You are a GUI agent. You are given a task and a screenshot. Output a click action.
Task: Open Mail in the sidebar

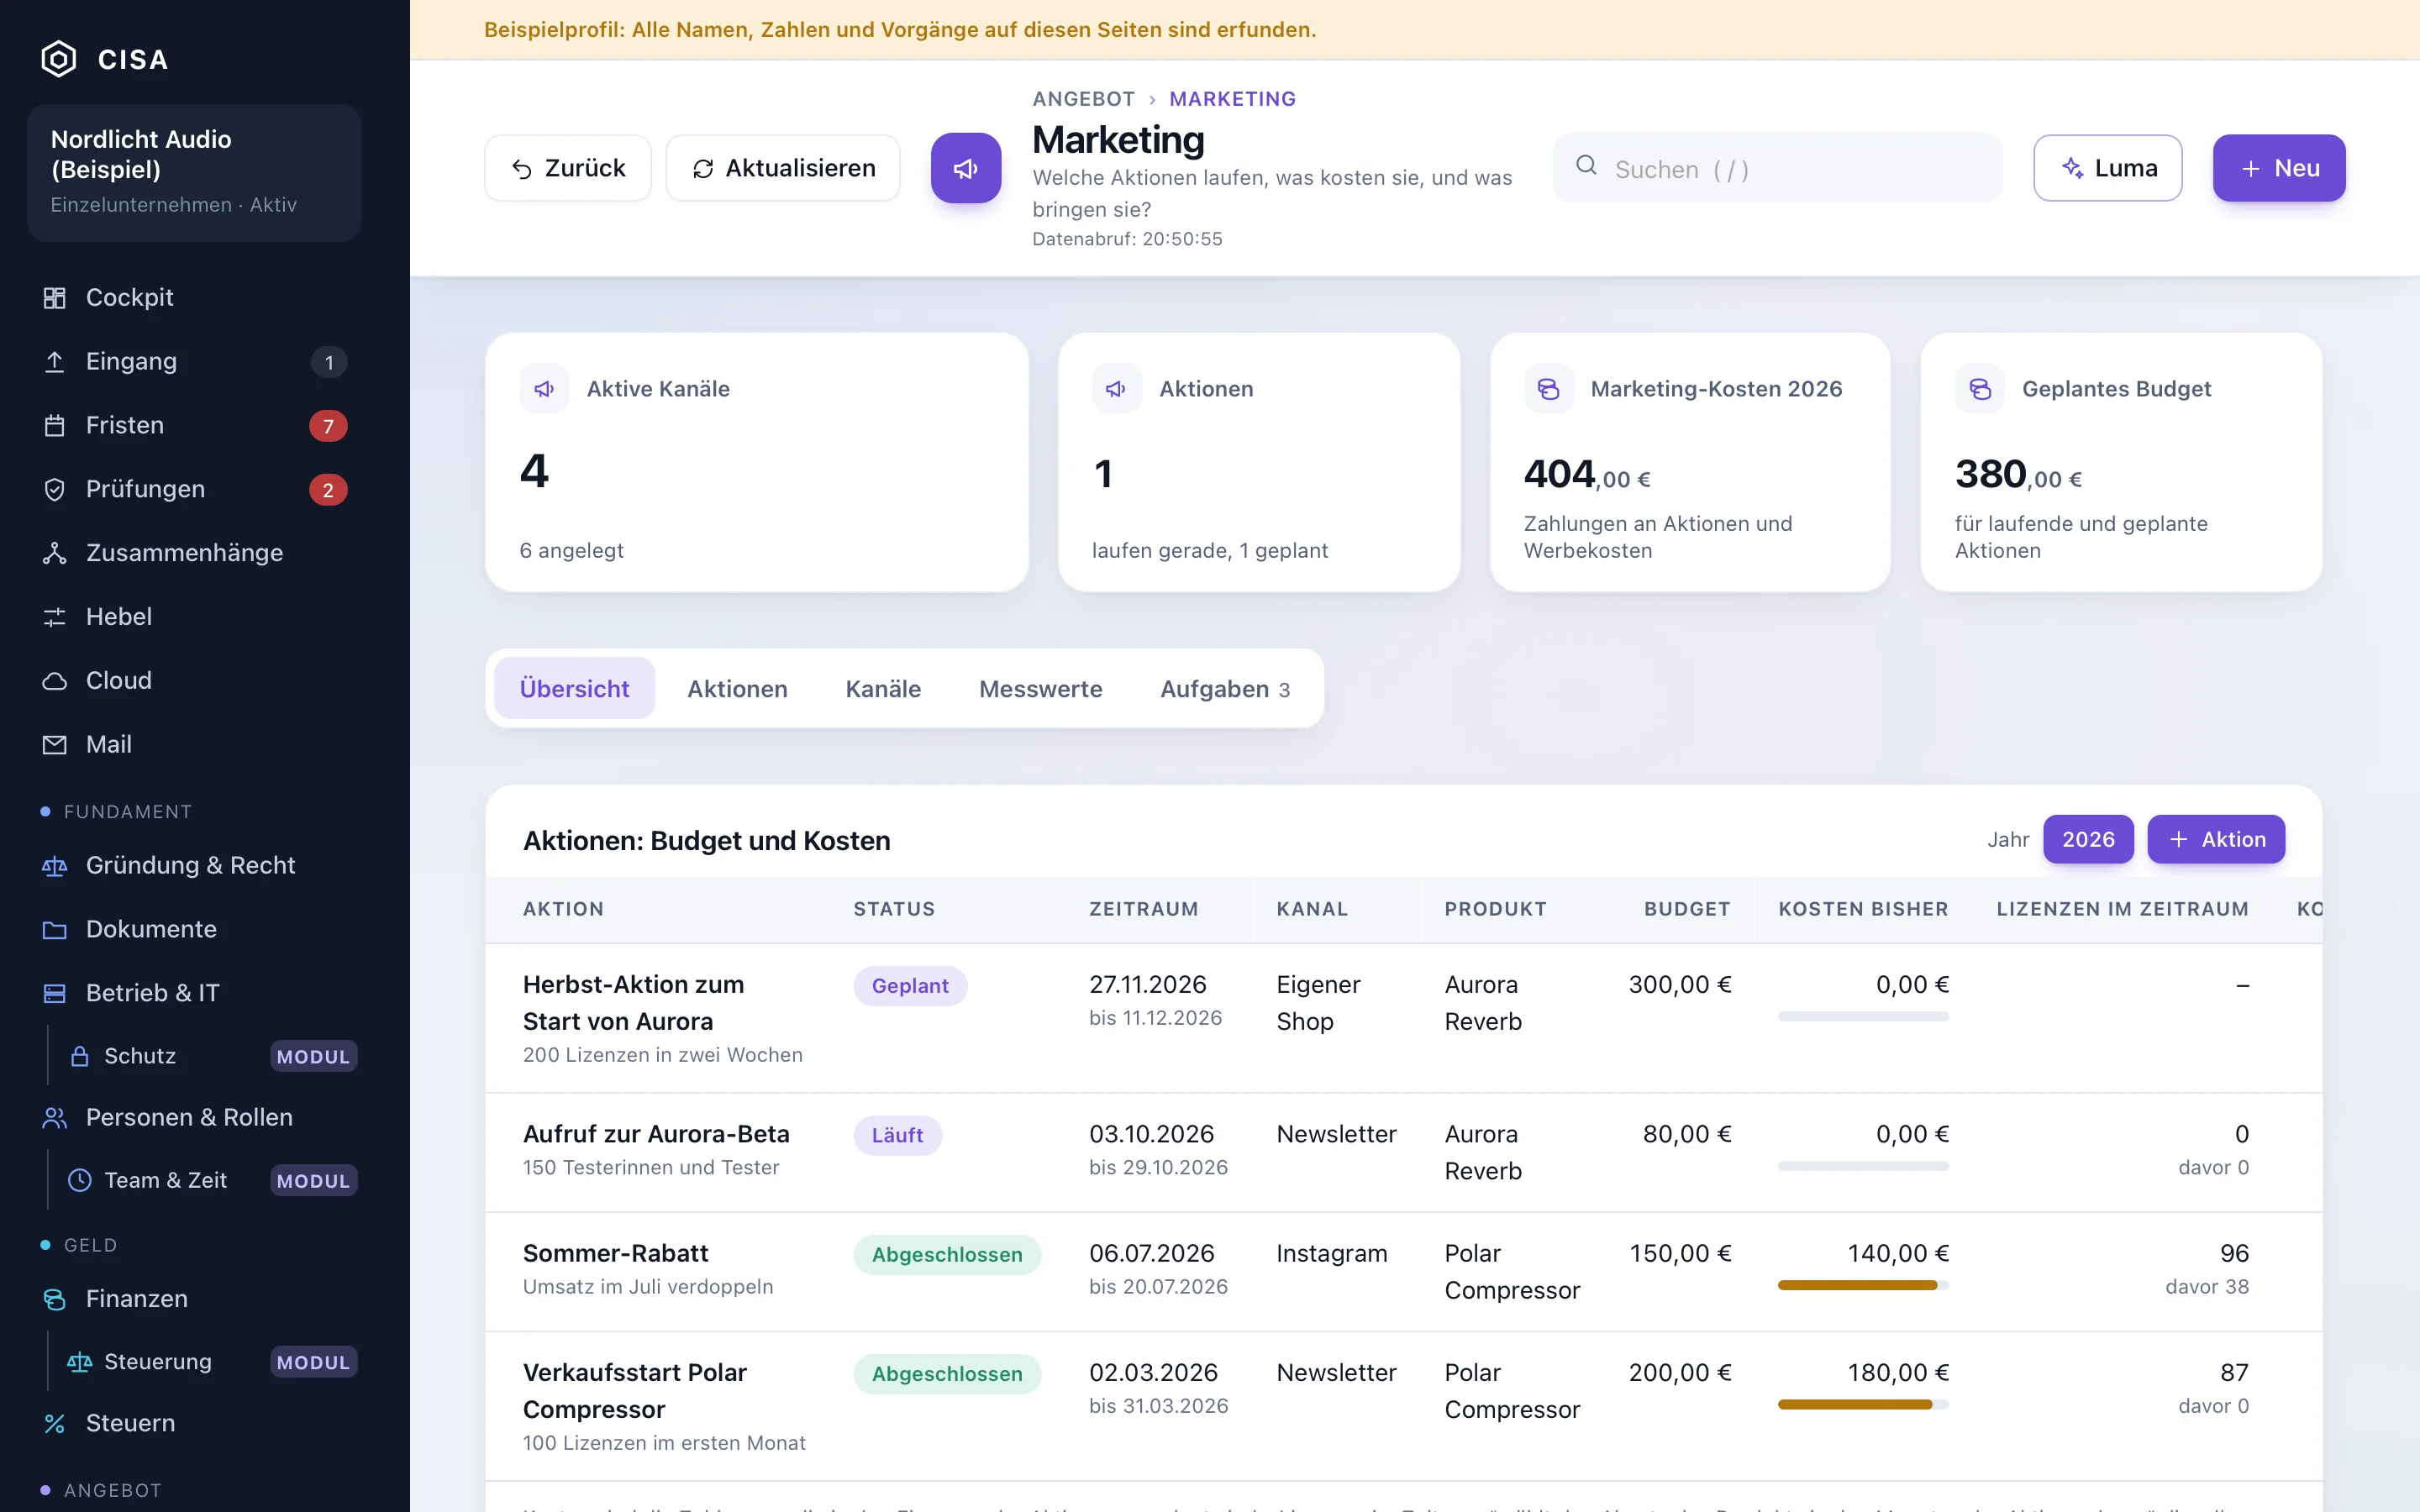[194, 744]
